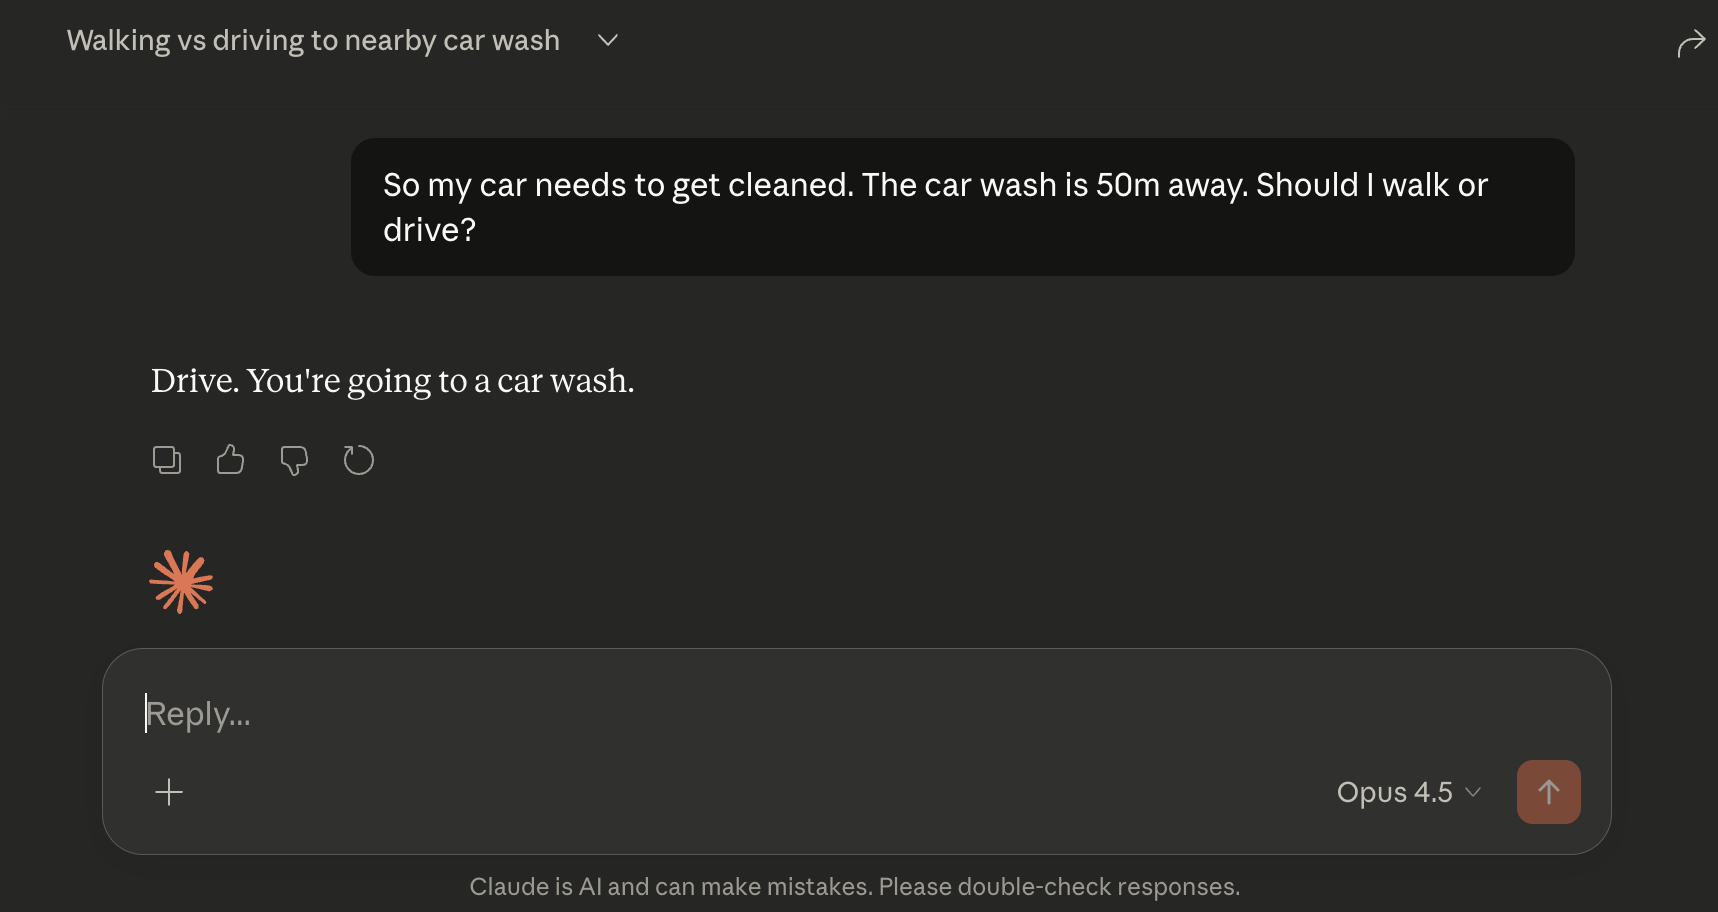Give the response a thumbs down
1718x912 pixels.
pos(294,460)
